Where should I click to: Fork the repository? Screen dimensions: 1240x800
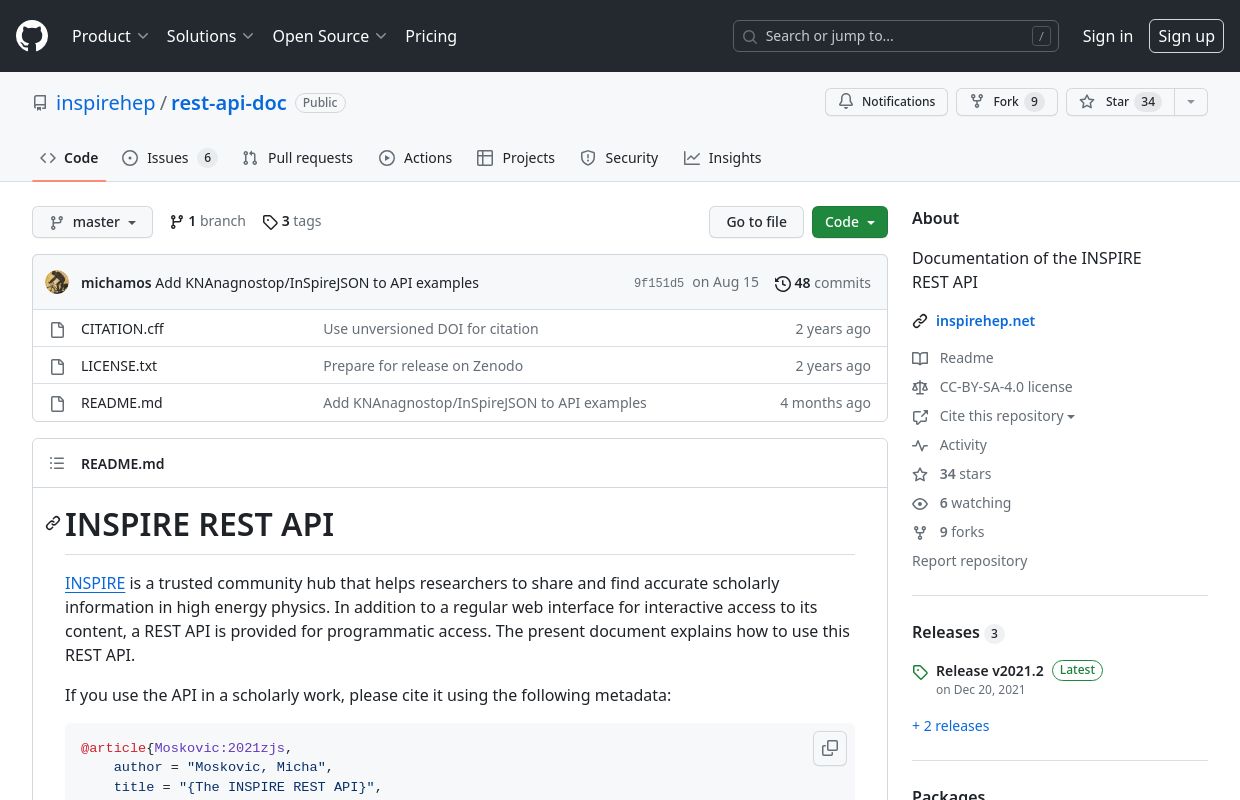(x=1007, y=102)
